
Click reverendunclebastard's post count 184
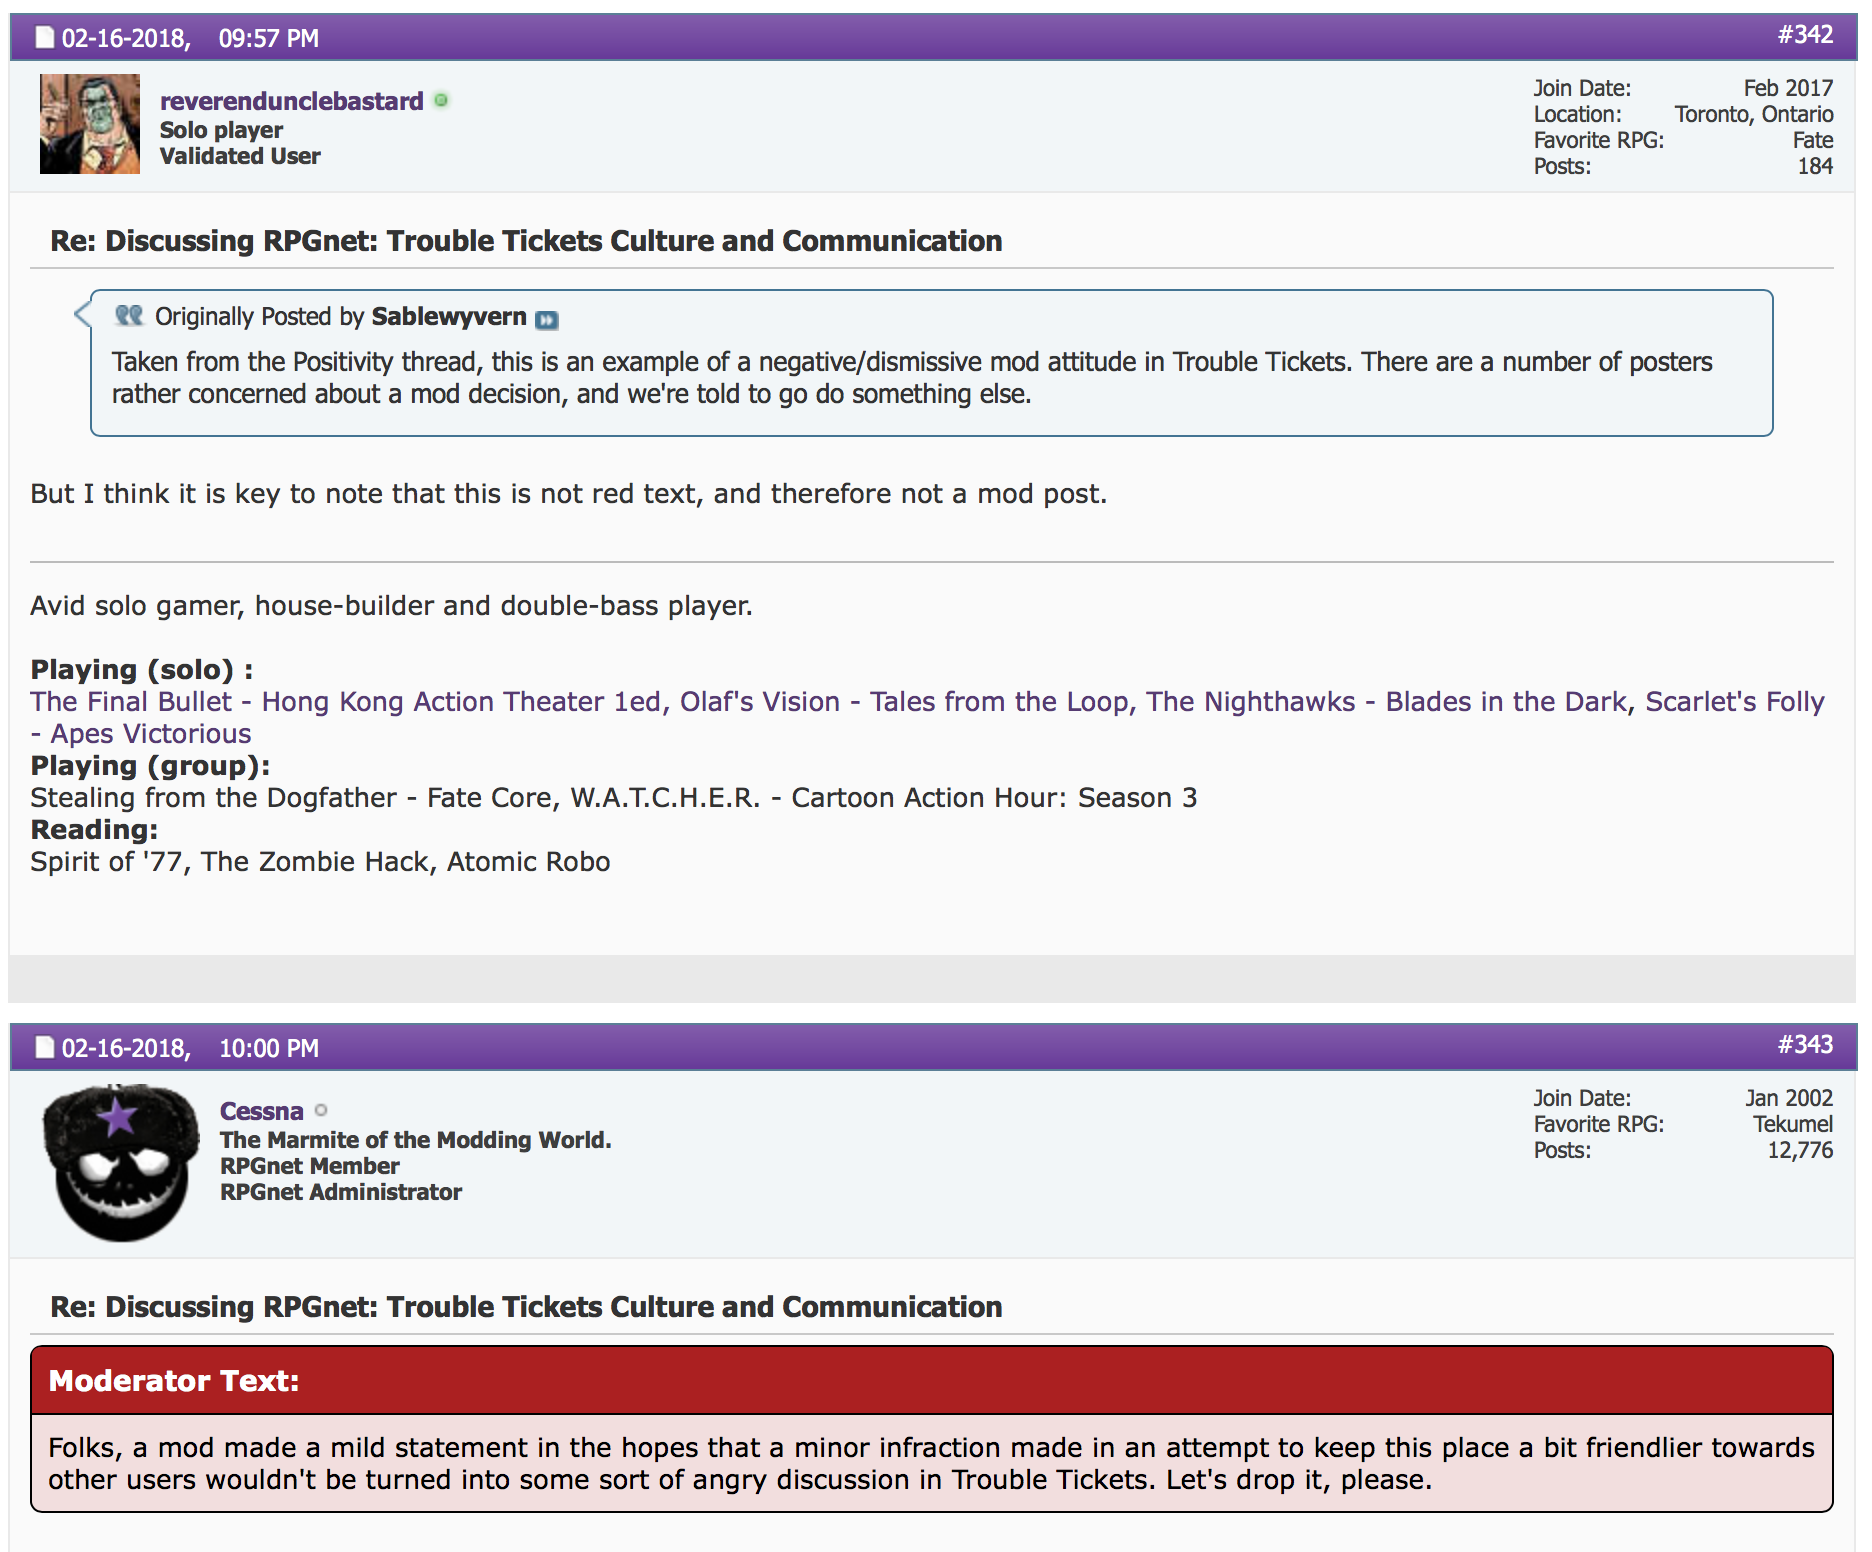click(x=1815, y=166)
